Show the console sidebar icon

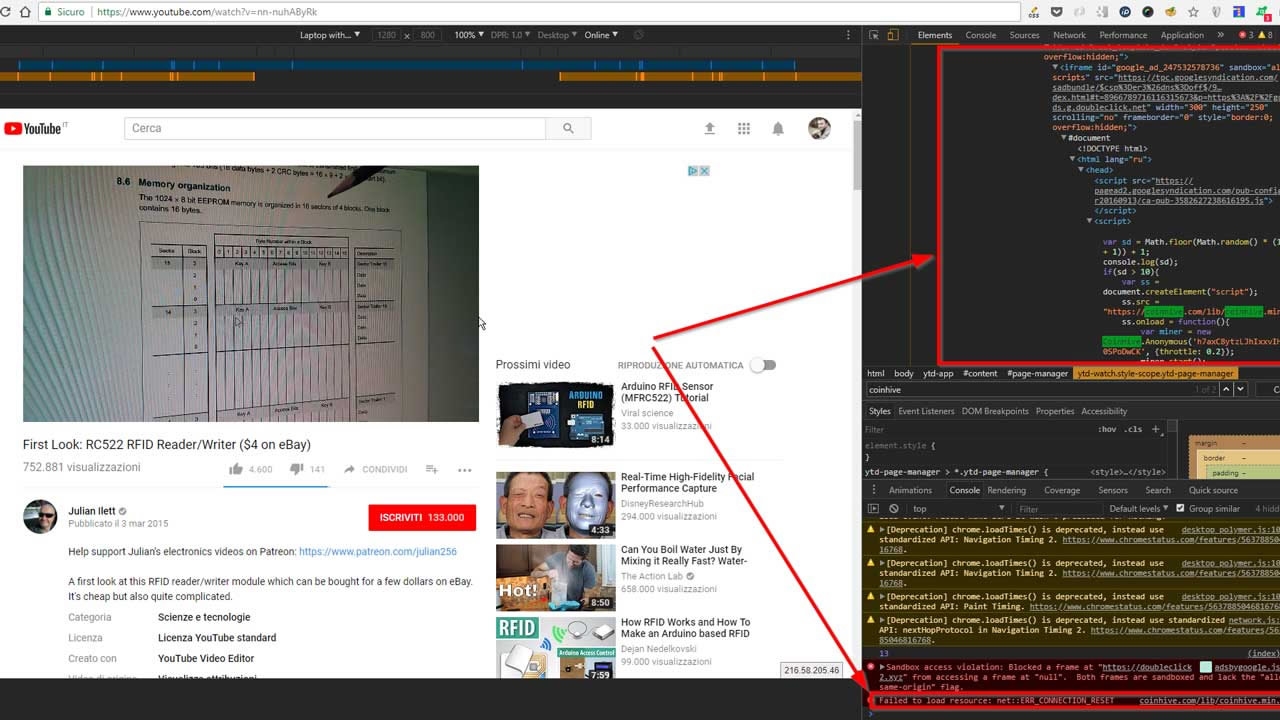coord(873,509)
